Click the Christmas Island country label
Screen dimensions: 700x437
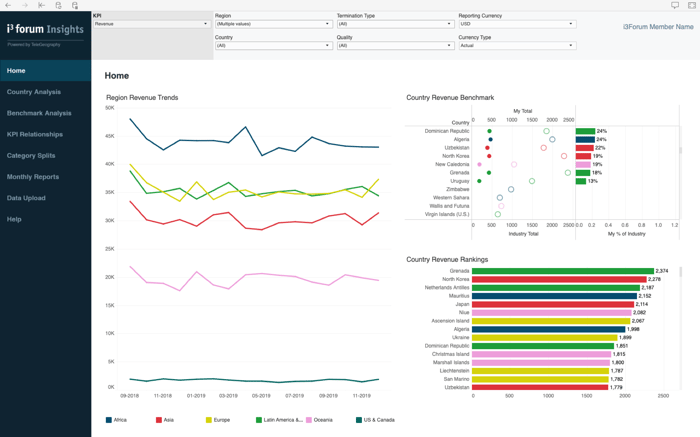click(x=450, y=354)
